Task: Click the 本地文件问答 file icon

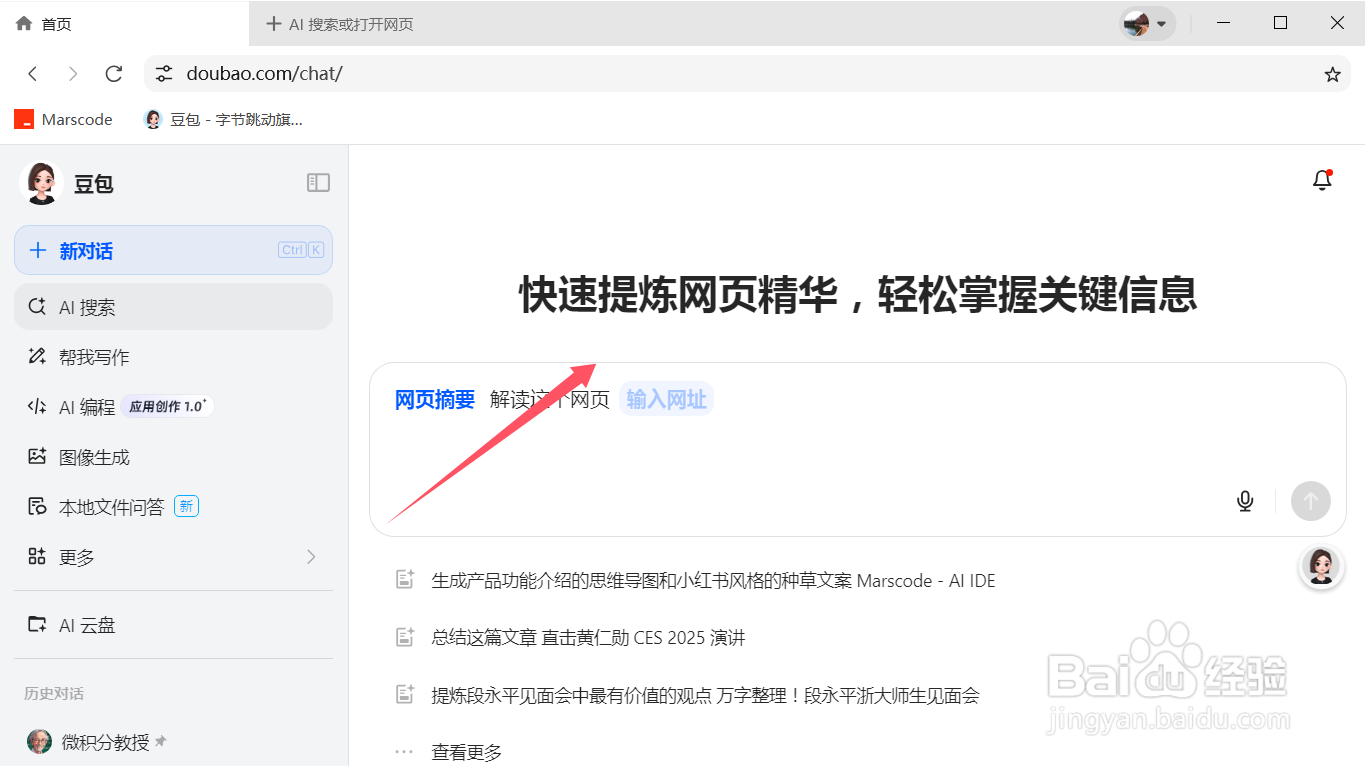Action: 37,507
